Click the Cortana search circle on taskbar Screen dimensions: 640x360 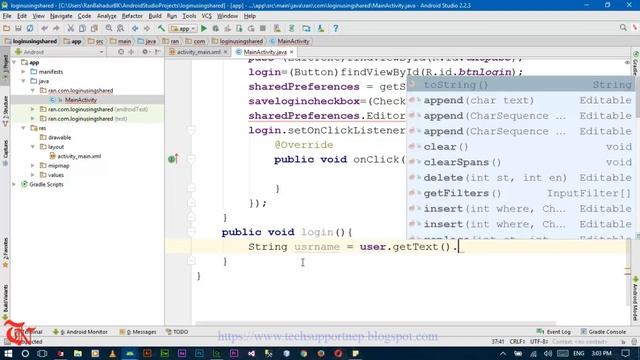point(25,353)
